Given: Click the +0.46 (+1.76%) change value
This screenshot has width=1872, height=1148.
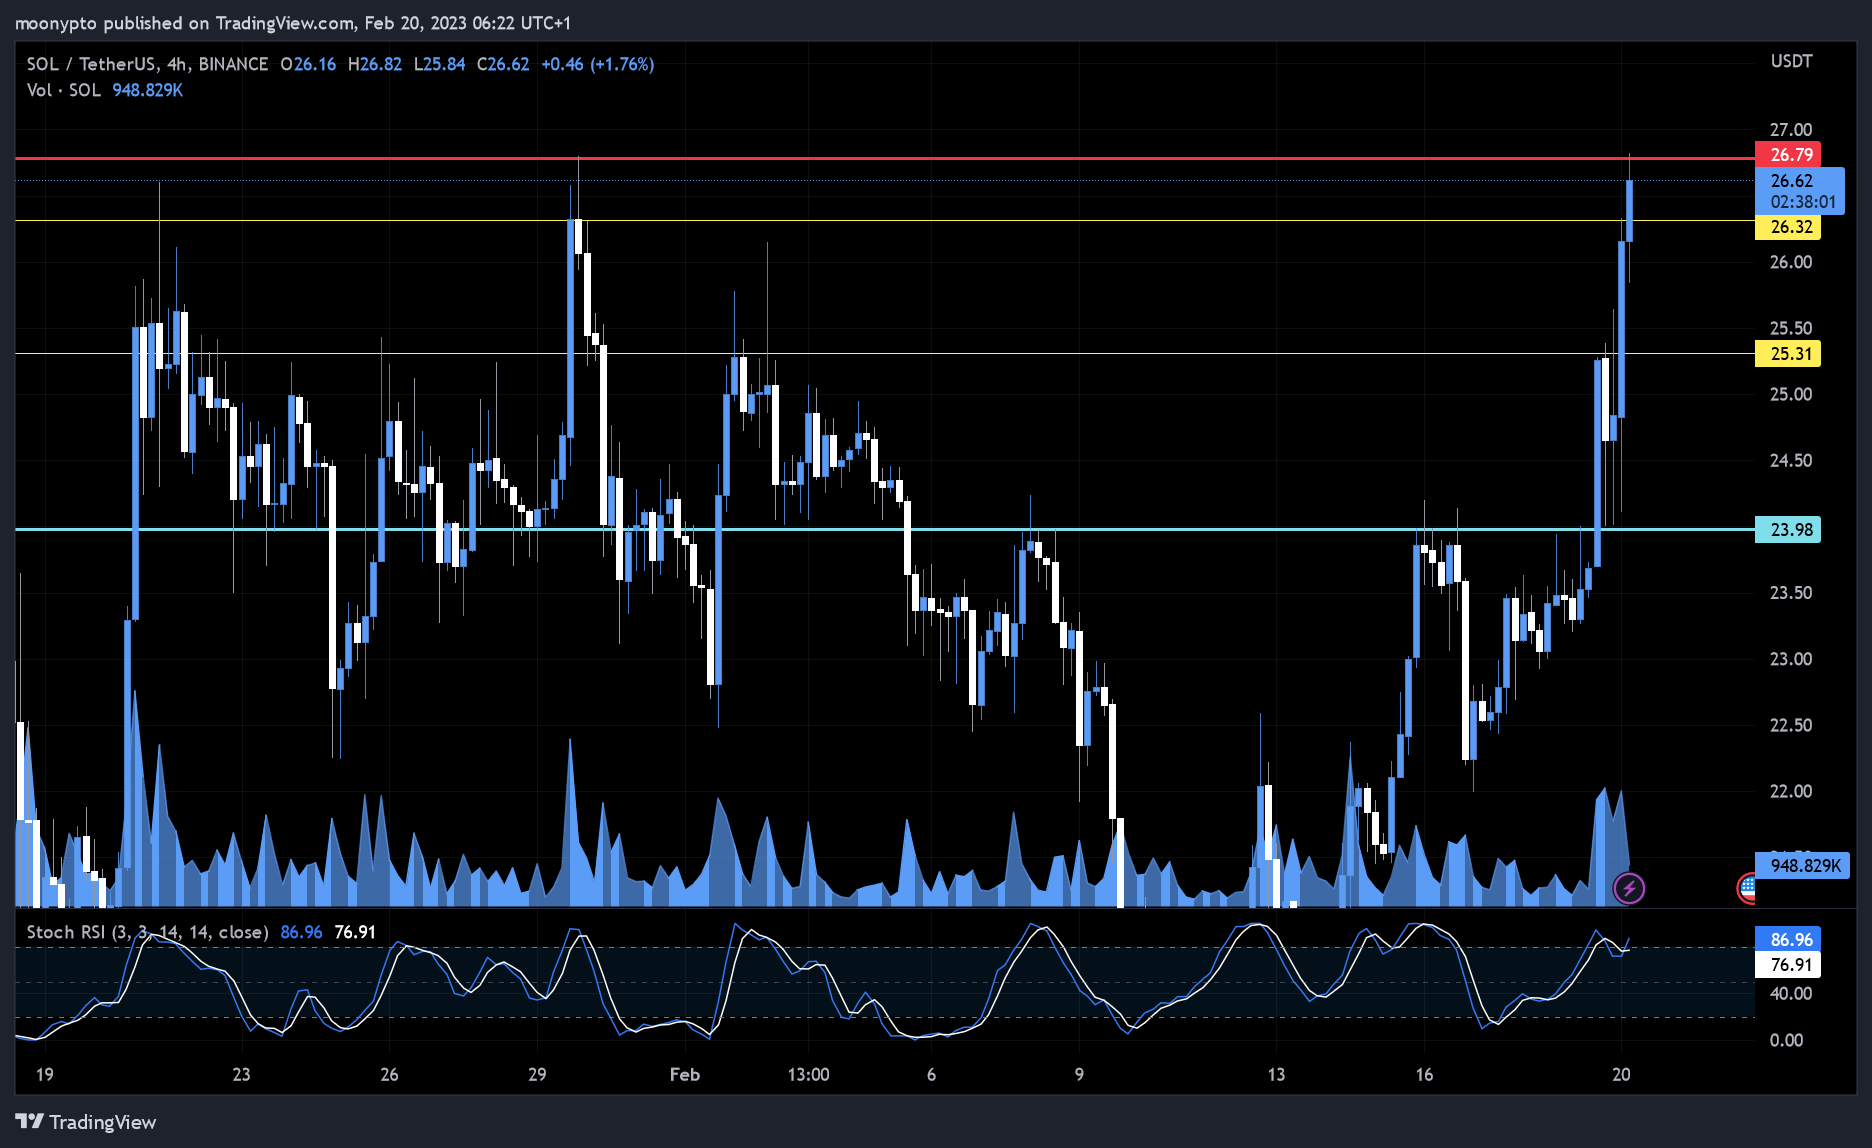Looking at the screenshot, I should [598, 64].
